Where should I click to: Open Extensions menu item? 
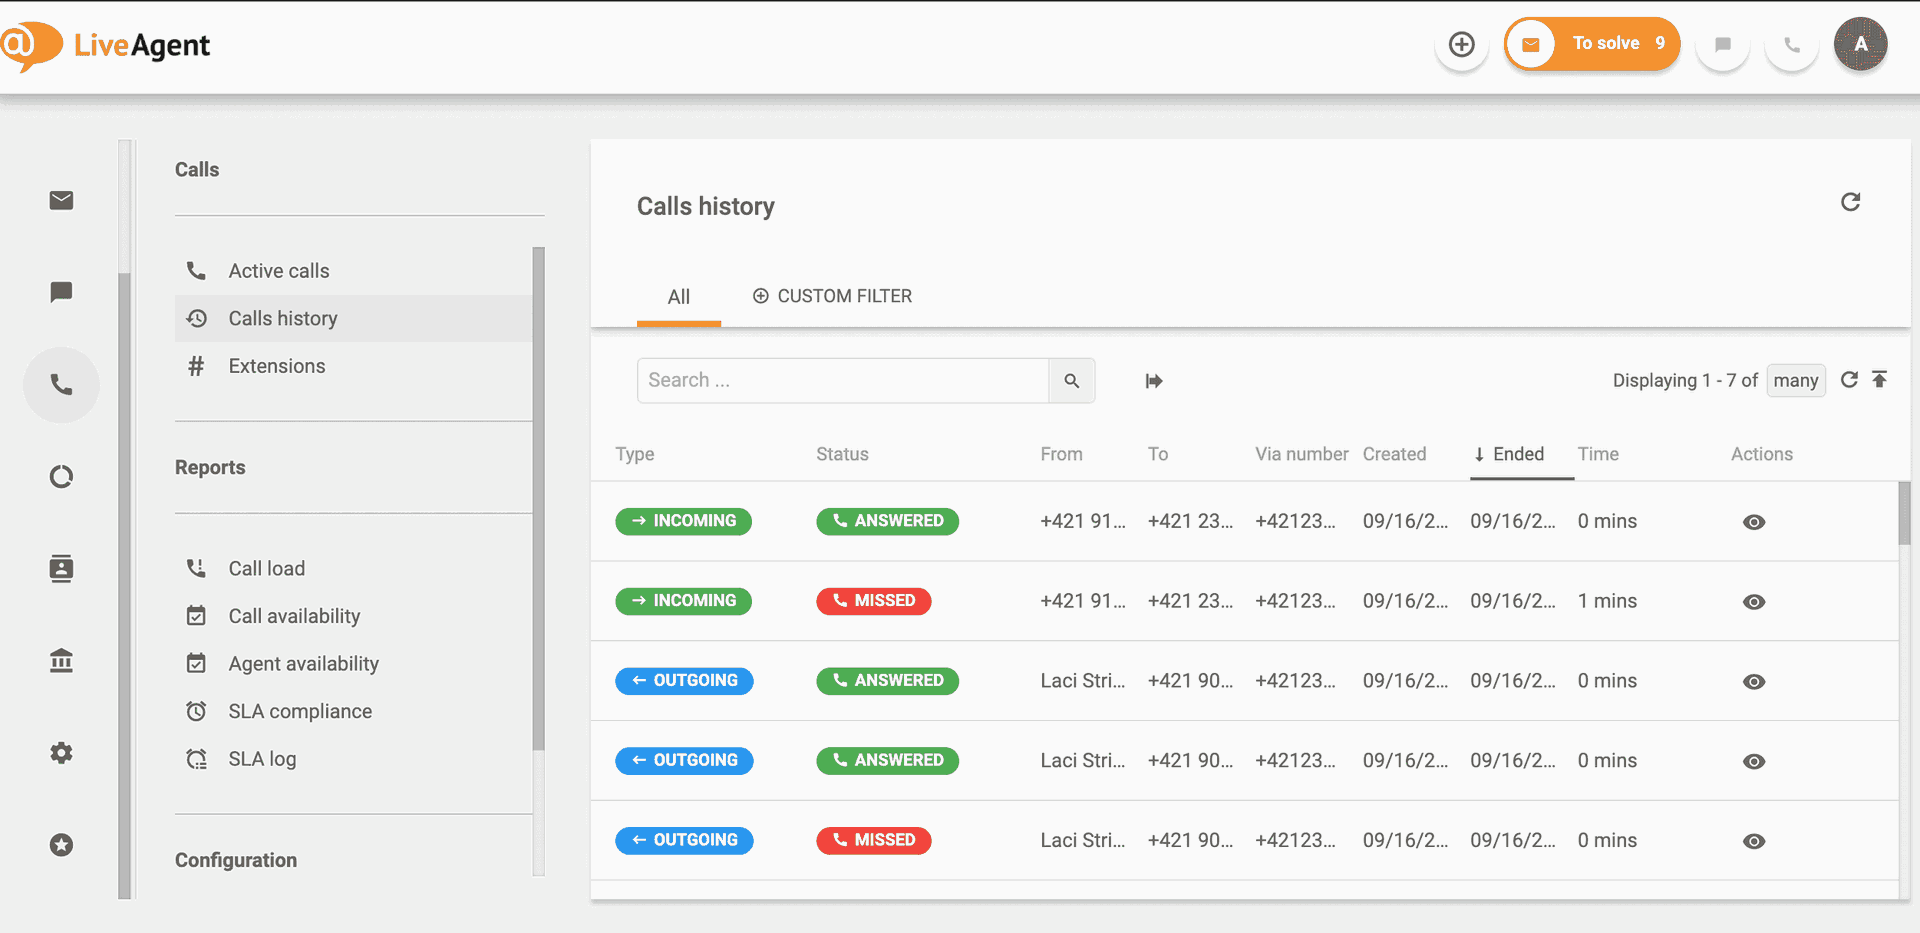coord(353,366)
